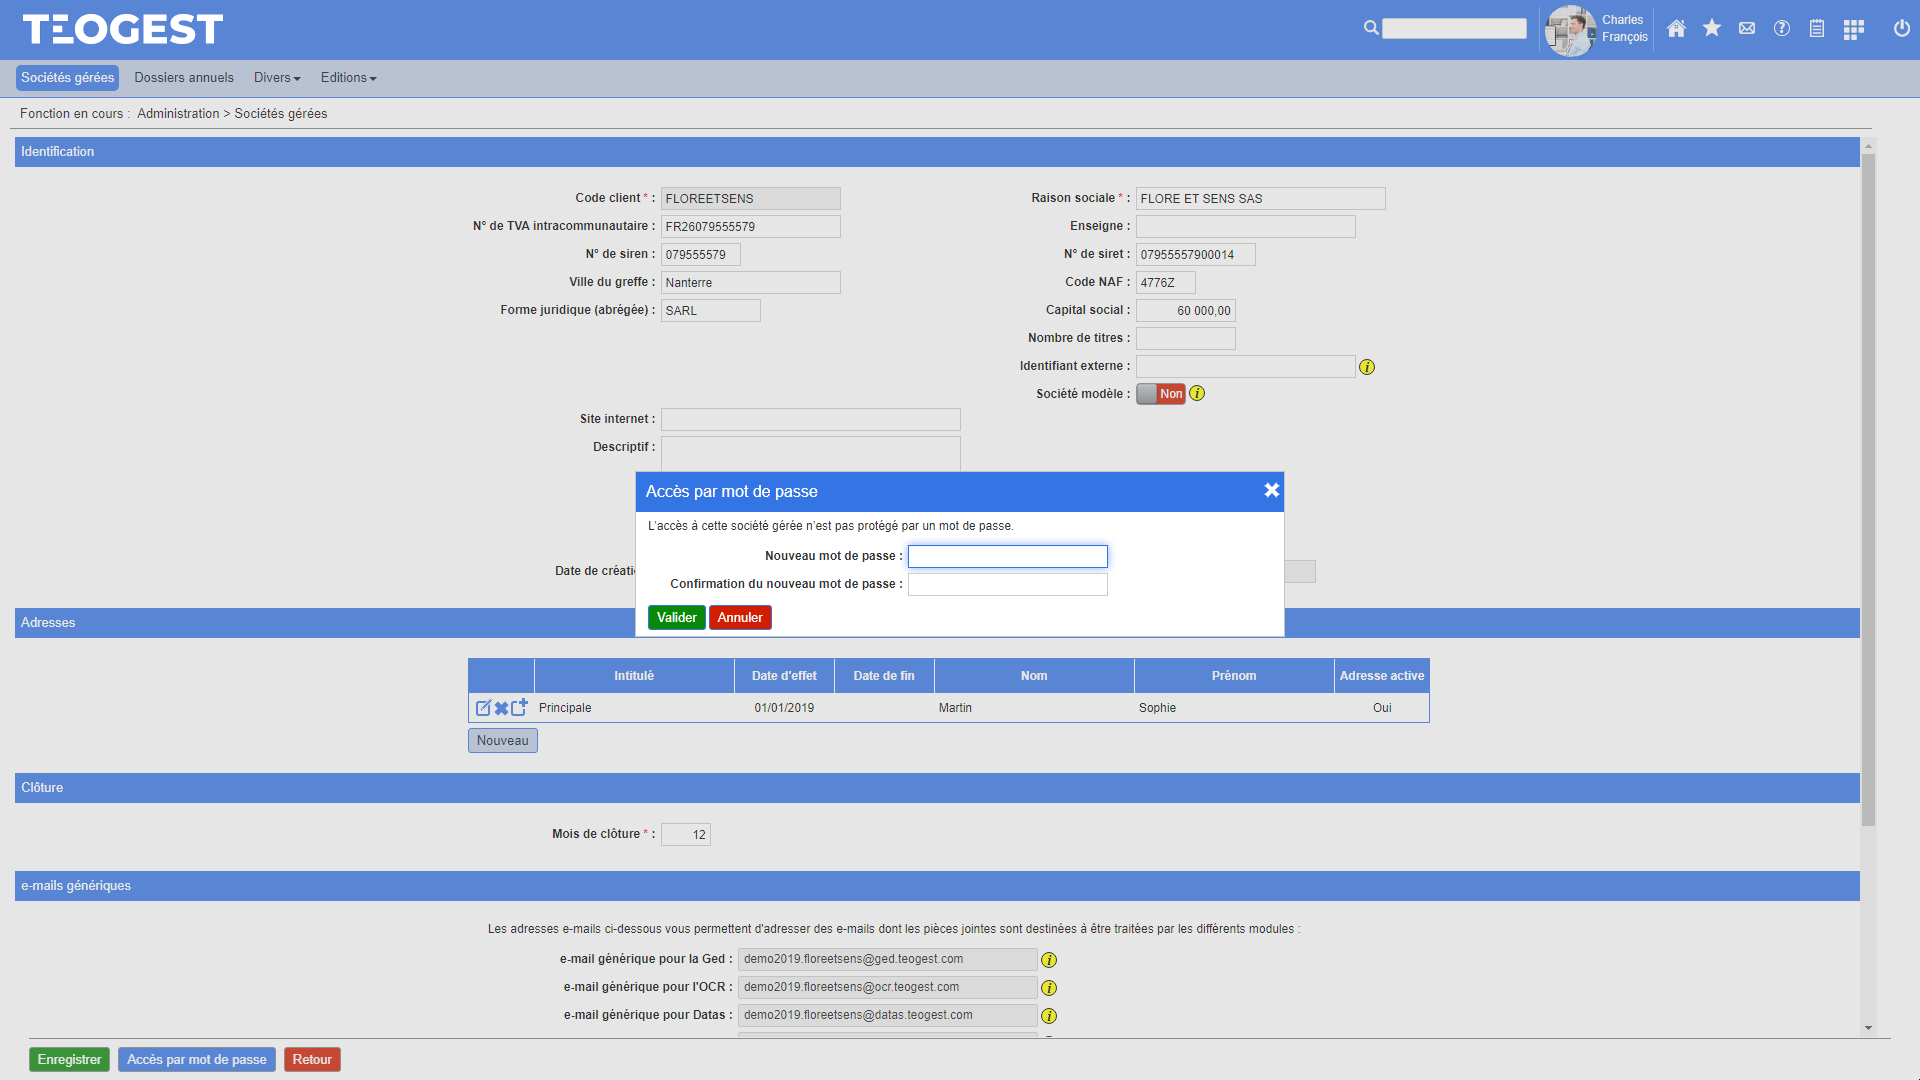
Task: Open the apps grid icon
Action: [1854, 29]
